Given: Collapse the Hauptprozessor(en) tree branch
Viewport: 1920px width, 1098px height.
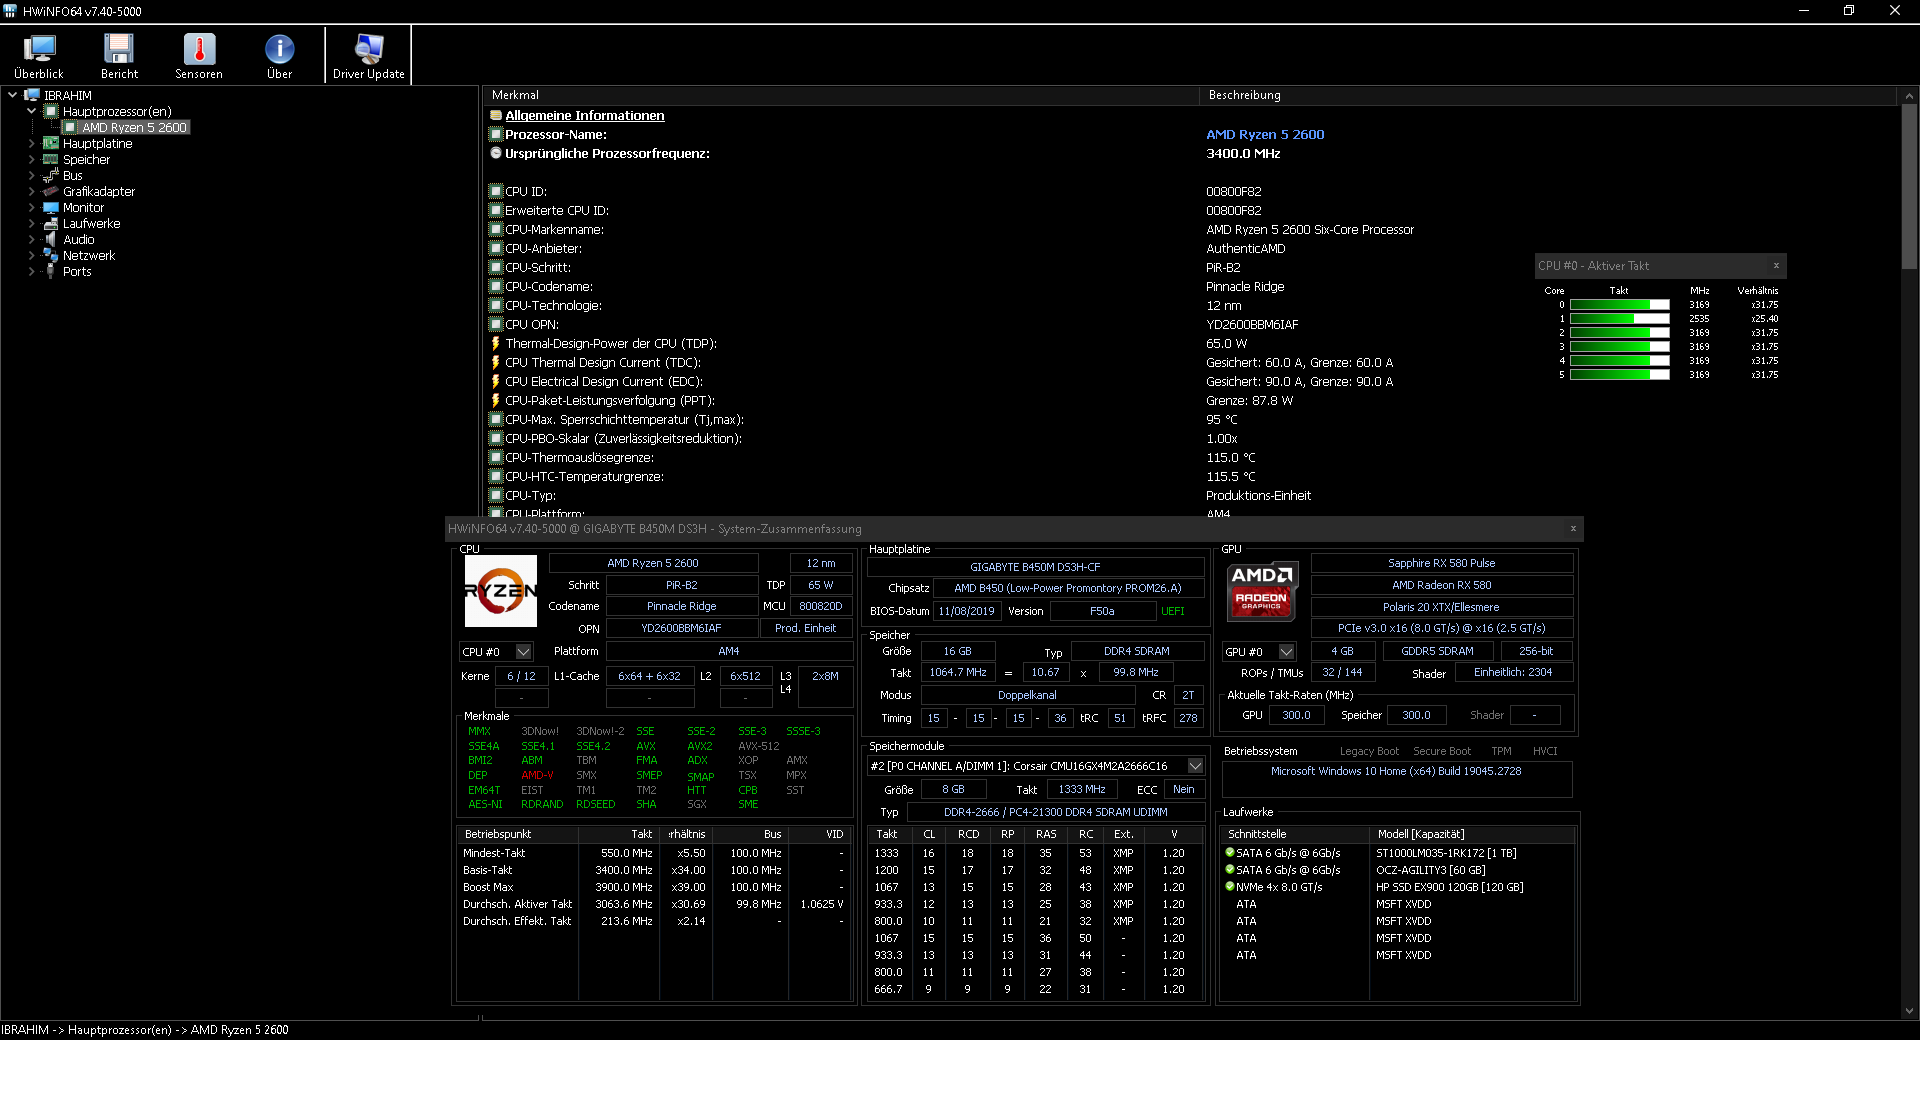Looking at the screenshot, I should [32, 112].
